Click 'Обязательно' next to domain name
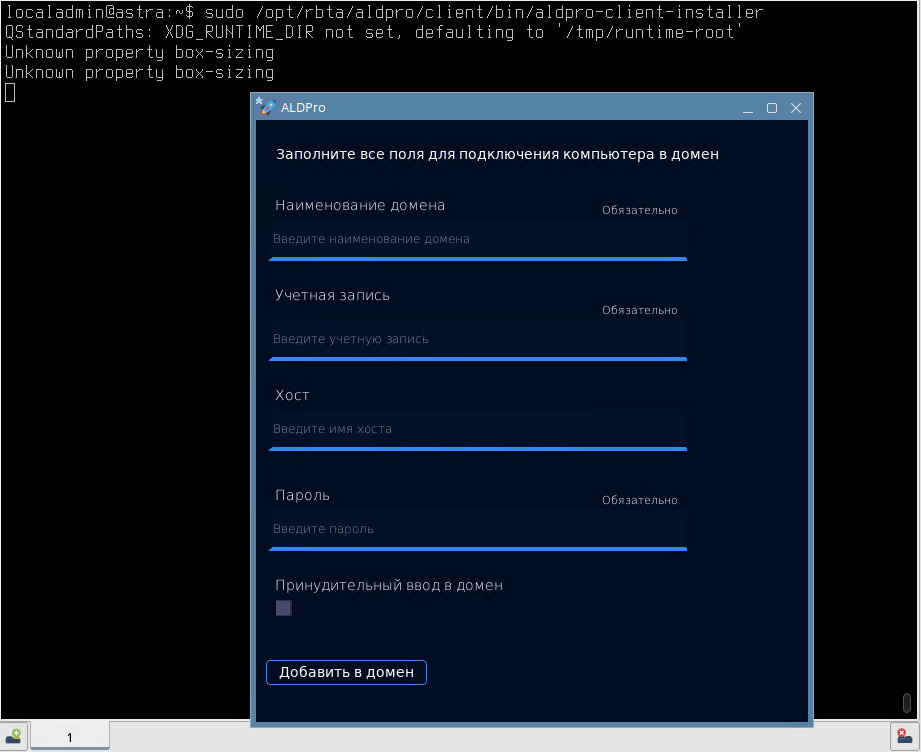Screen dimensions: 921x752 [x=640, y=210]
